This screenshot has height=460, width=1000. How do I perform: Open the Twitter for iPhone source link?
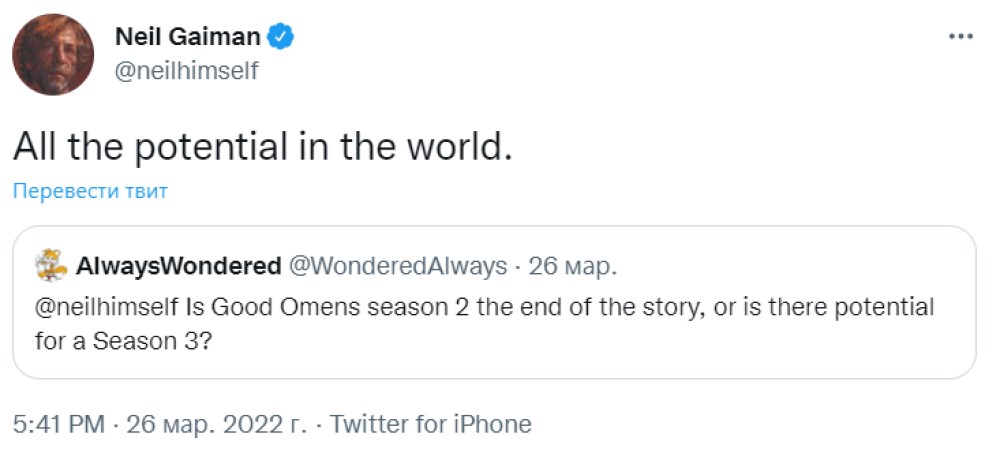pyautogui.click(x=430, y=424)
